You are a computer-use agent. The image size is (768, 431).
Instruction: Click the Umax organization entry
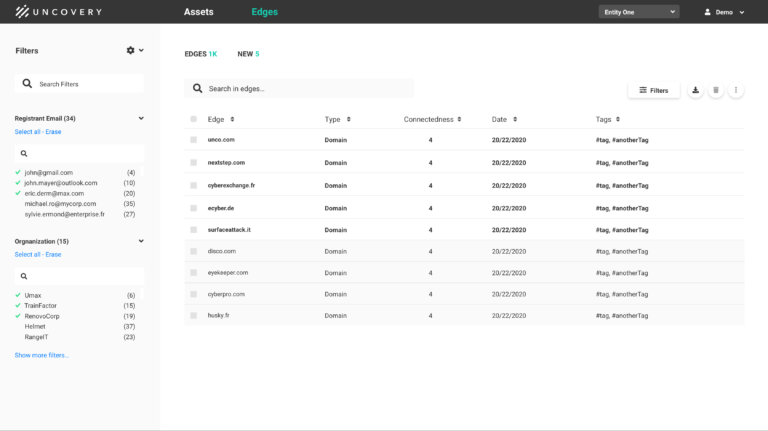coord(33,295)
